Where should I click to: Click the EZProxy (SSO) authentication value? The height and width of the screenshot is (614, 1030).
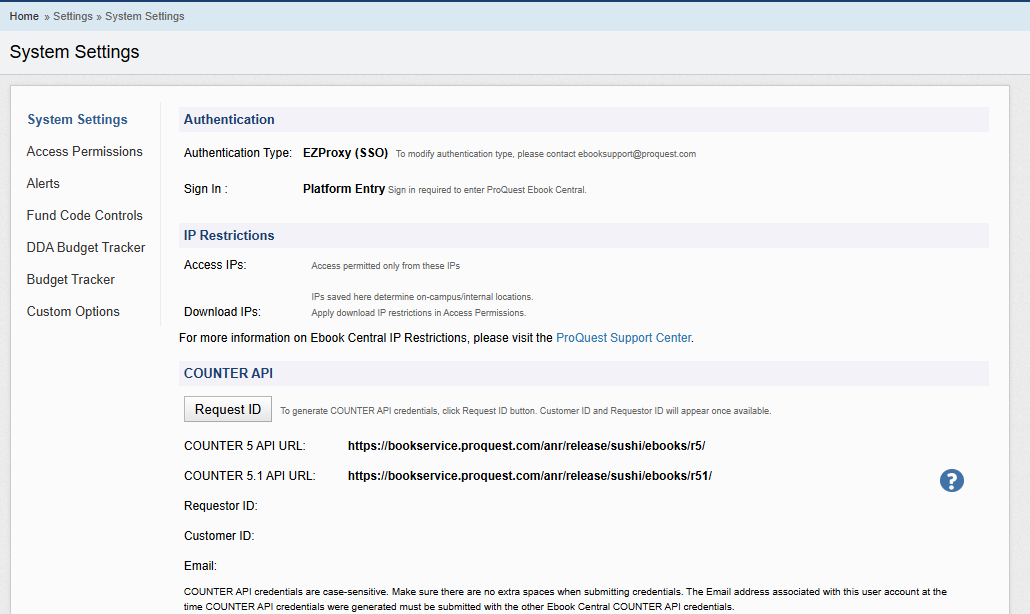pos(346,153)
